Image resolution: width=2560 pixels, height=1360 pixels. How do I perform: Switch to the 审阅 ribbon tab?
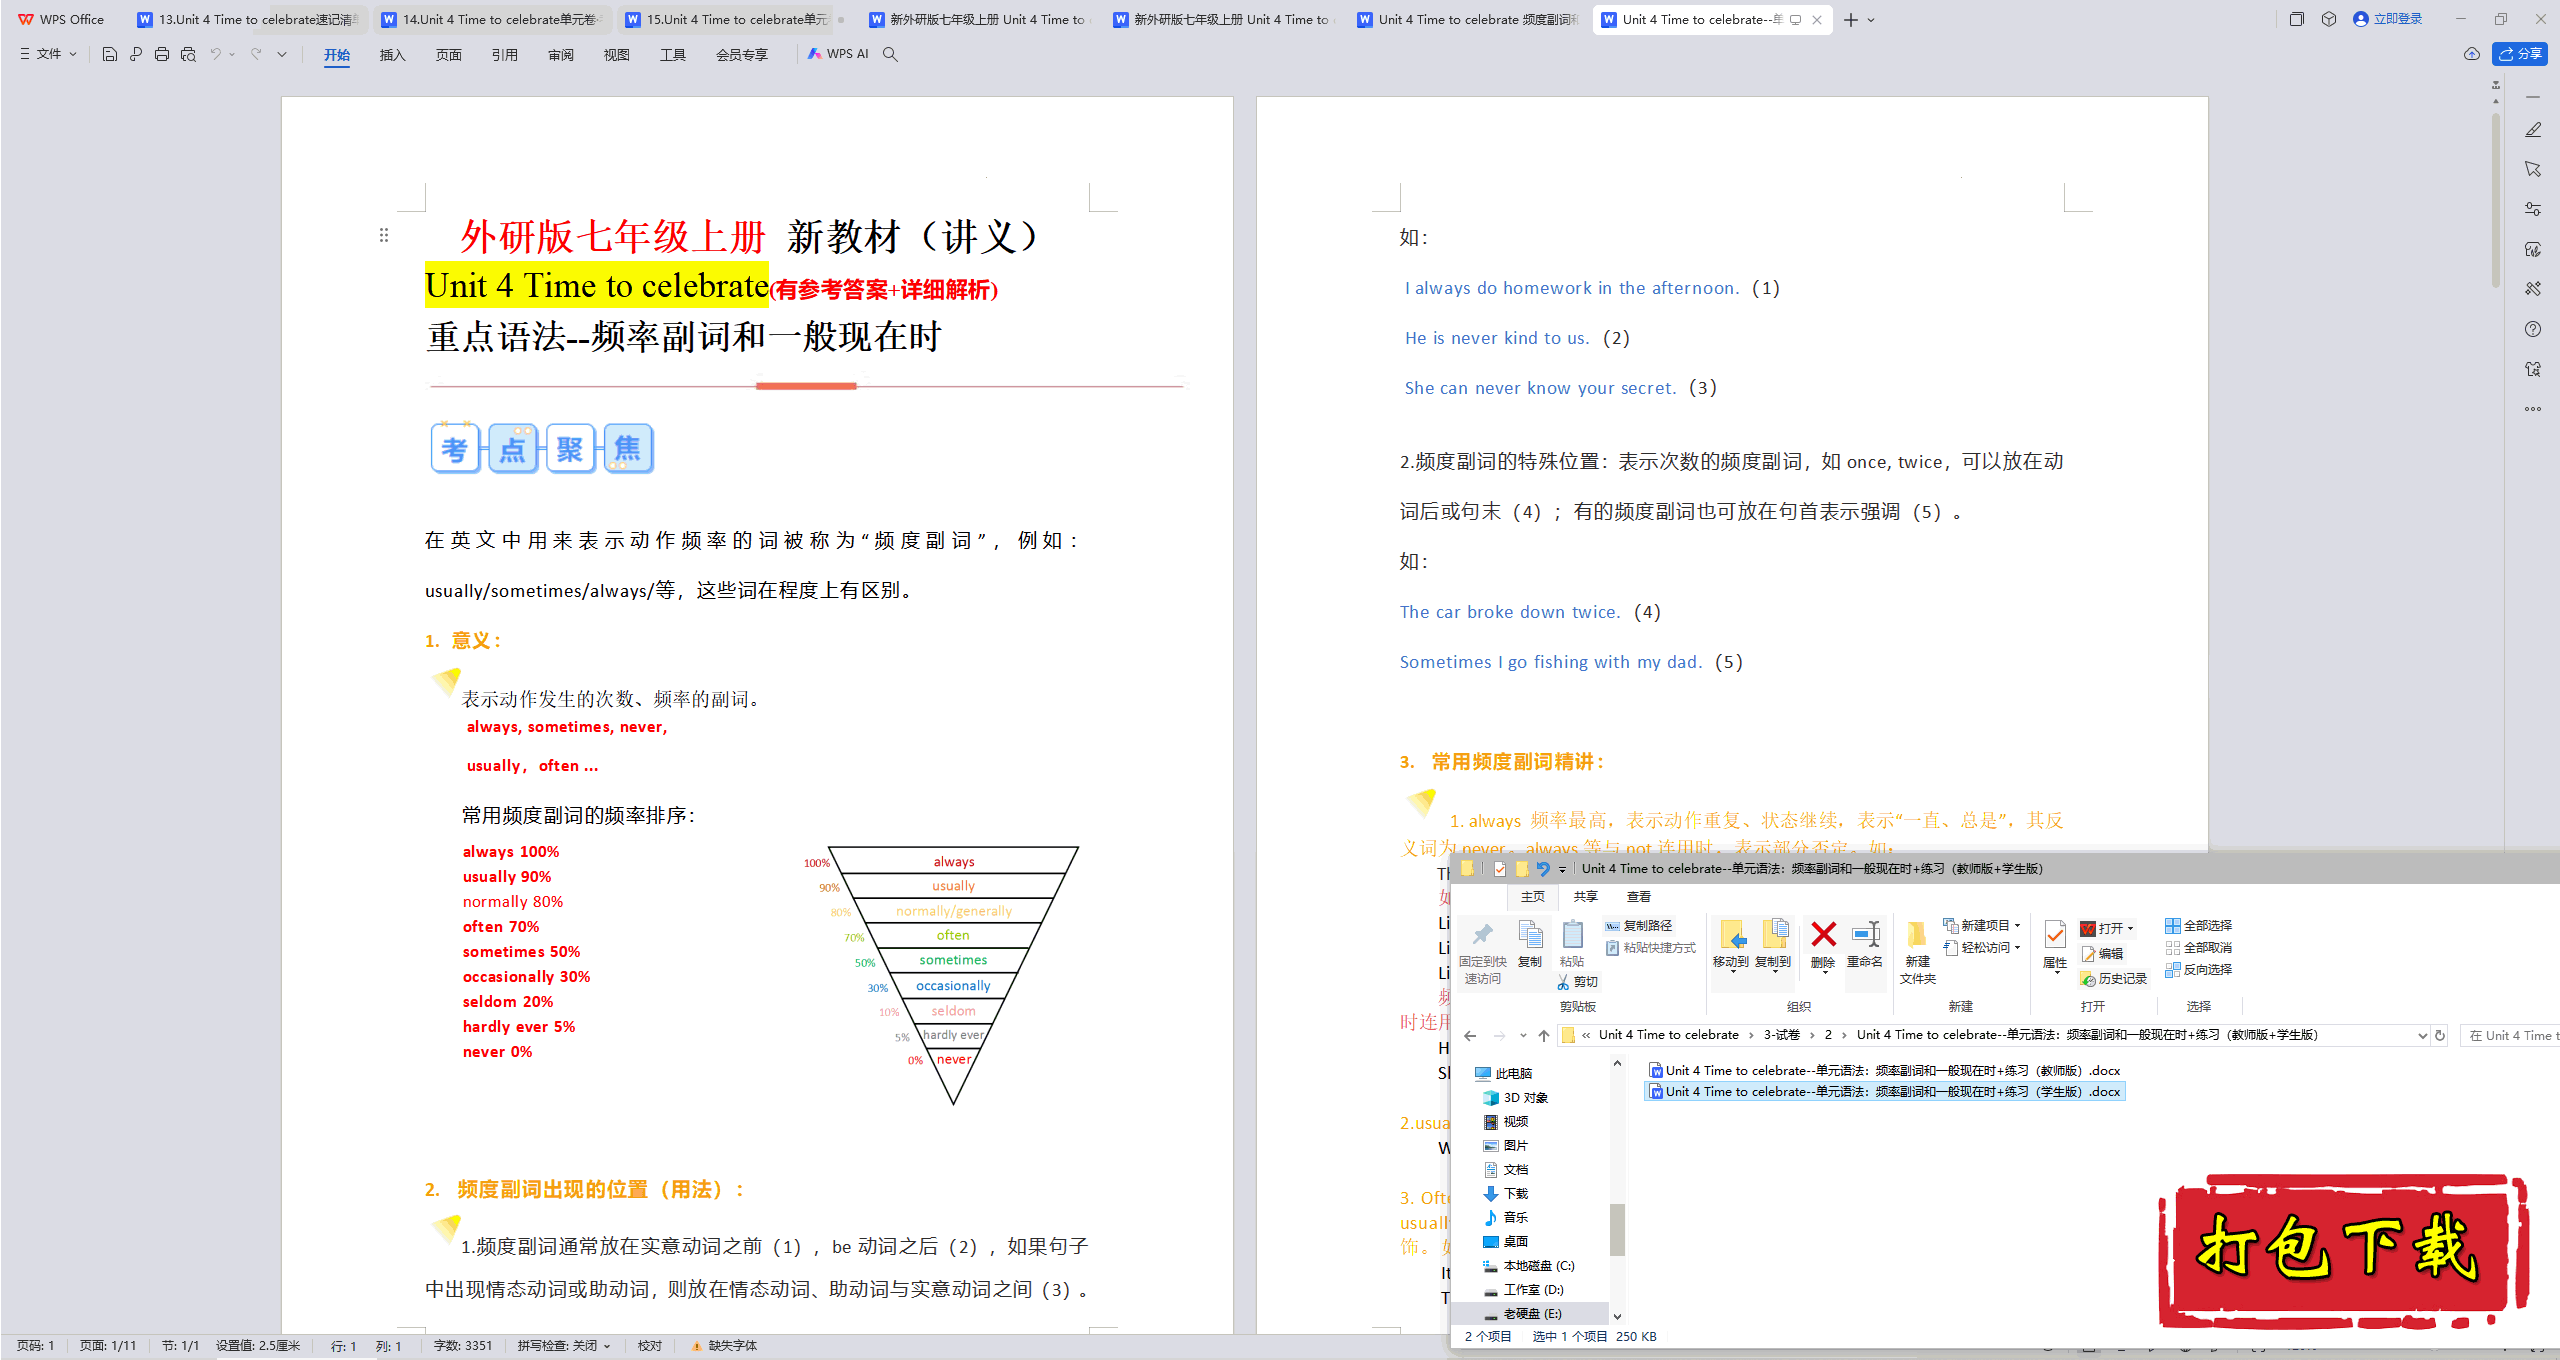560,55
